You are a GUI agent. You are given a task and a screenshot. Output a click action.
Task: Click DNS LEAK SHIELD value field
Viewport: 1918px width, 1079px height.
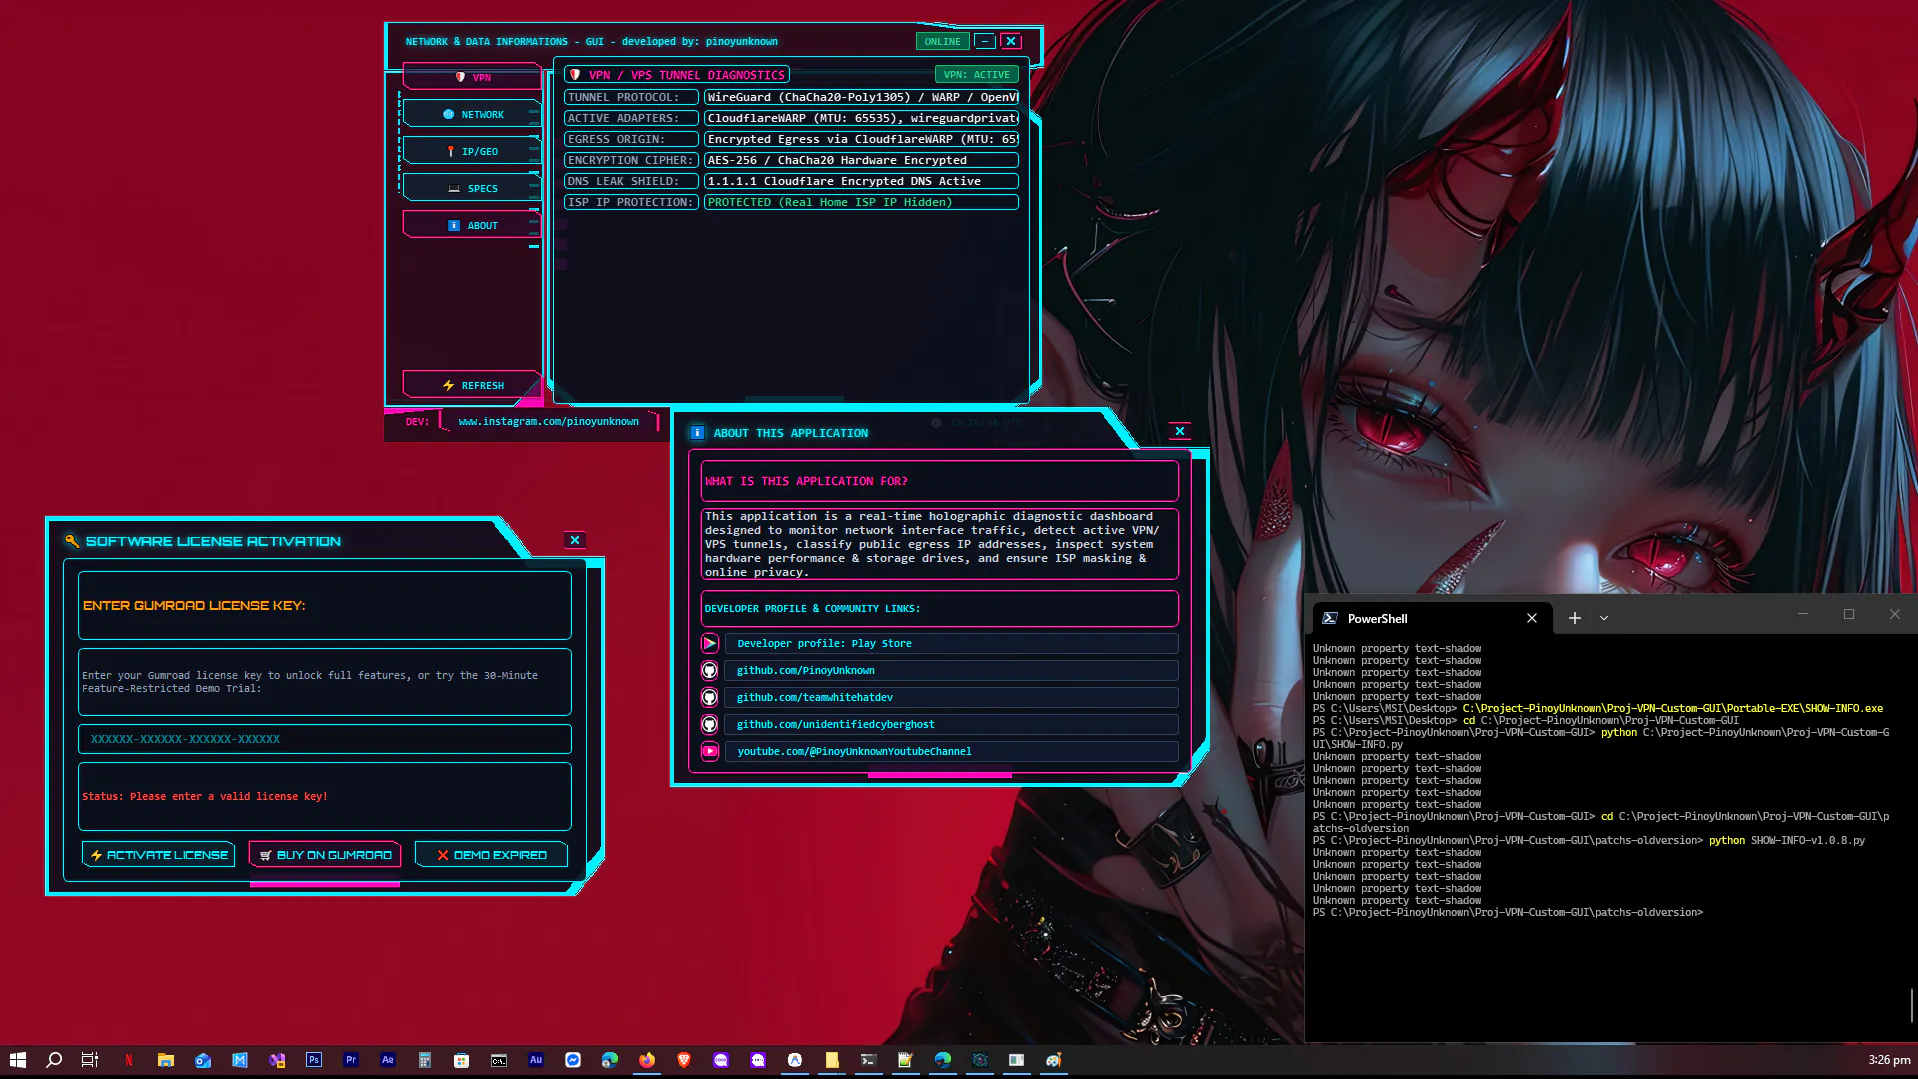(861, 181)
